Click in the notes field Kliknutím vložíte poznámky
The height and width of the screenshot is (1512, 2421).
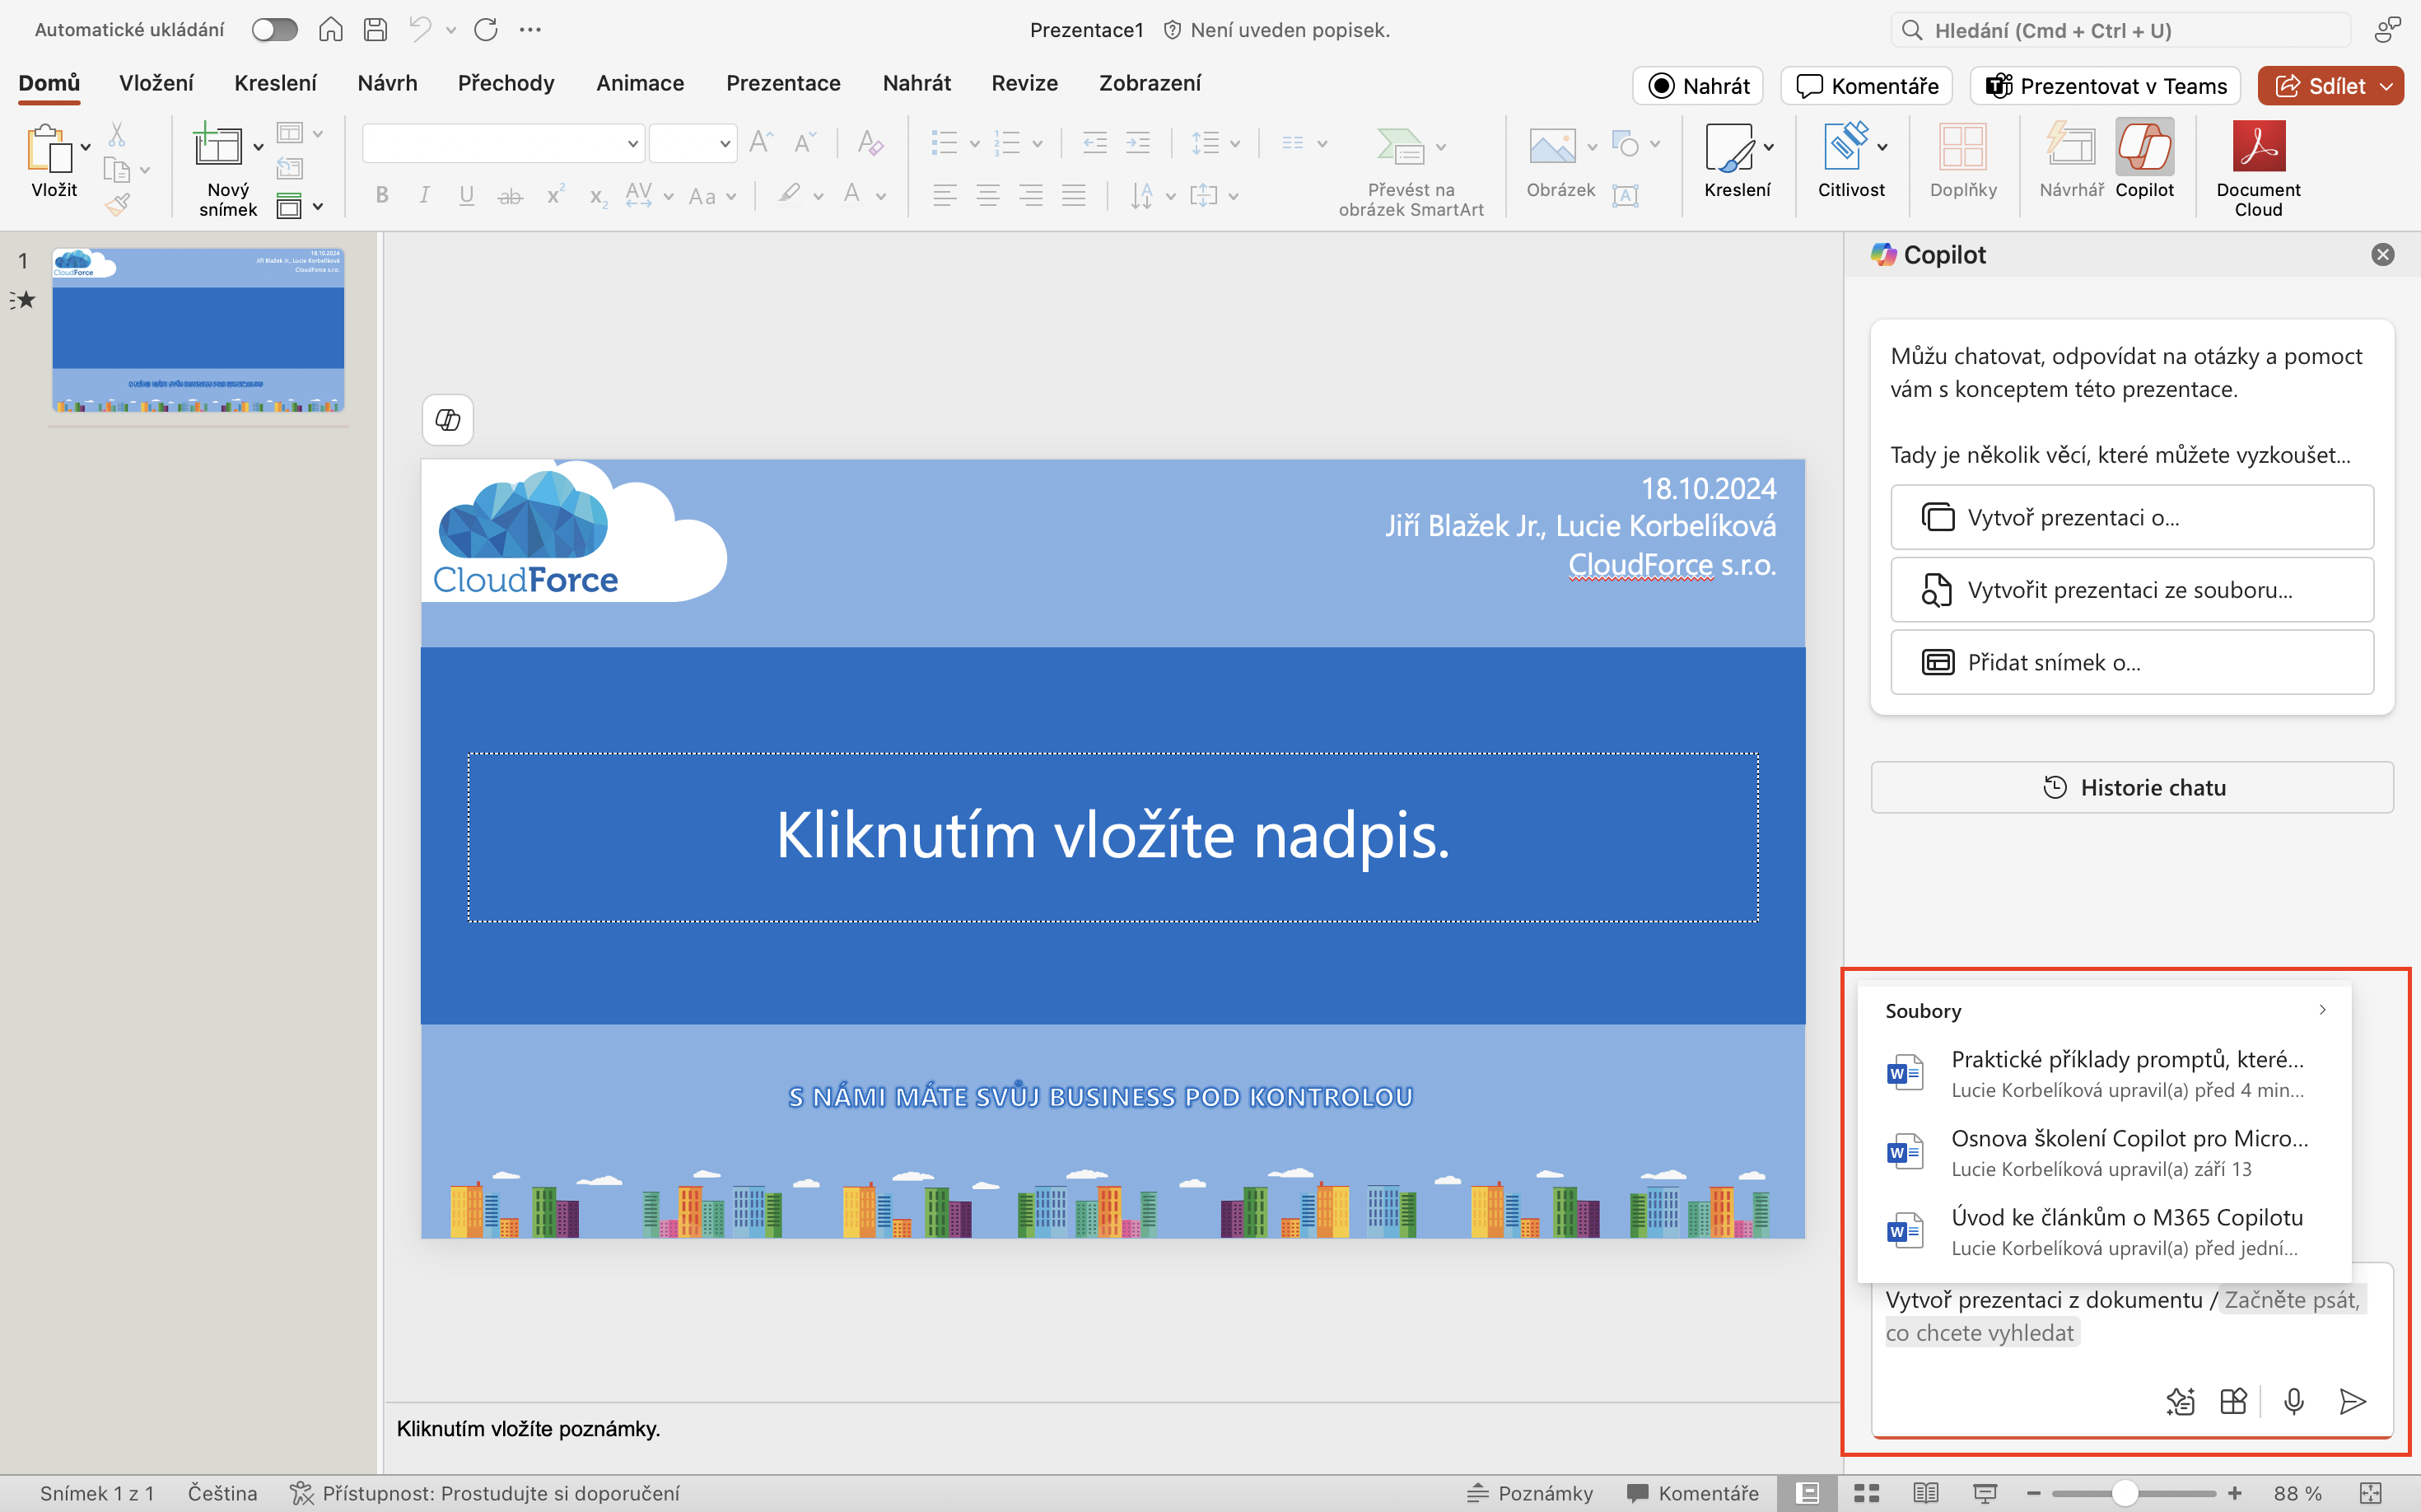pyautogui.click(x=1112, y=1429)
